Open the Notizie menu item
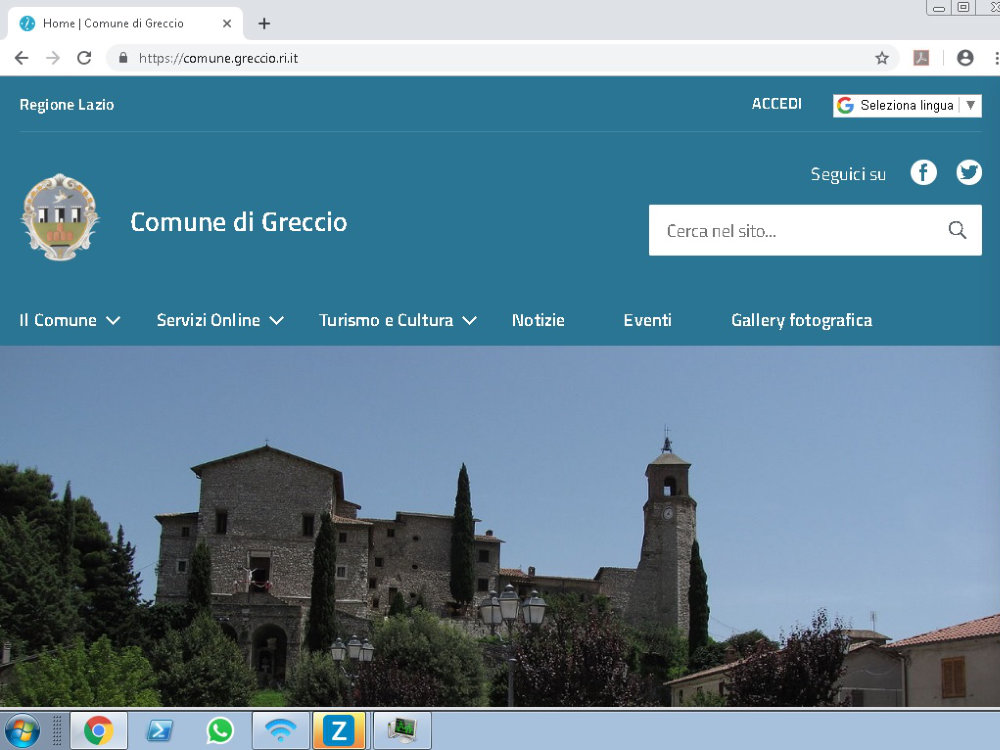1000x750 pixels. coord(538,320)
